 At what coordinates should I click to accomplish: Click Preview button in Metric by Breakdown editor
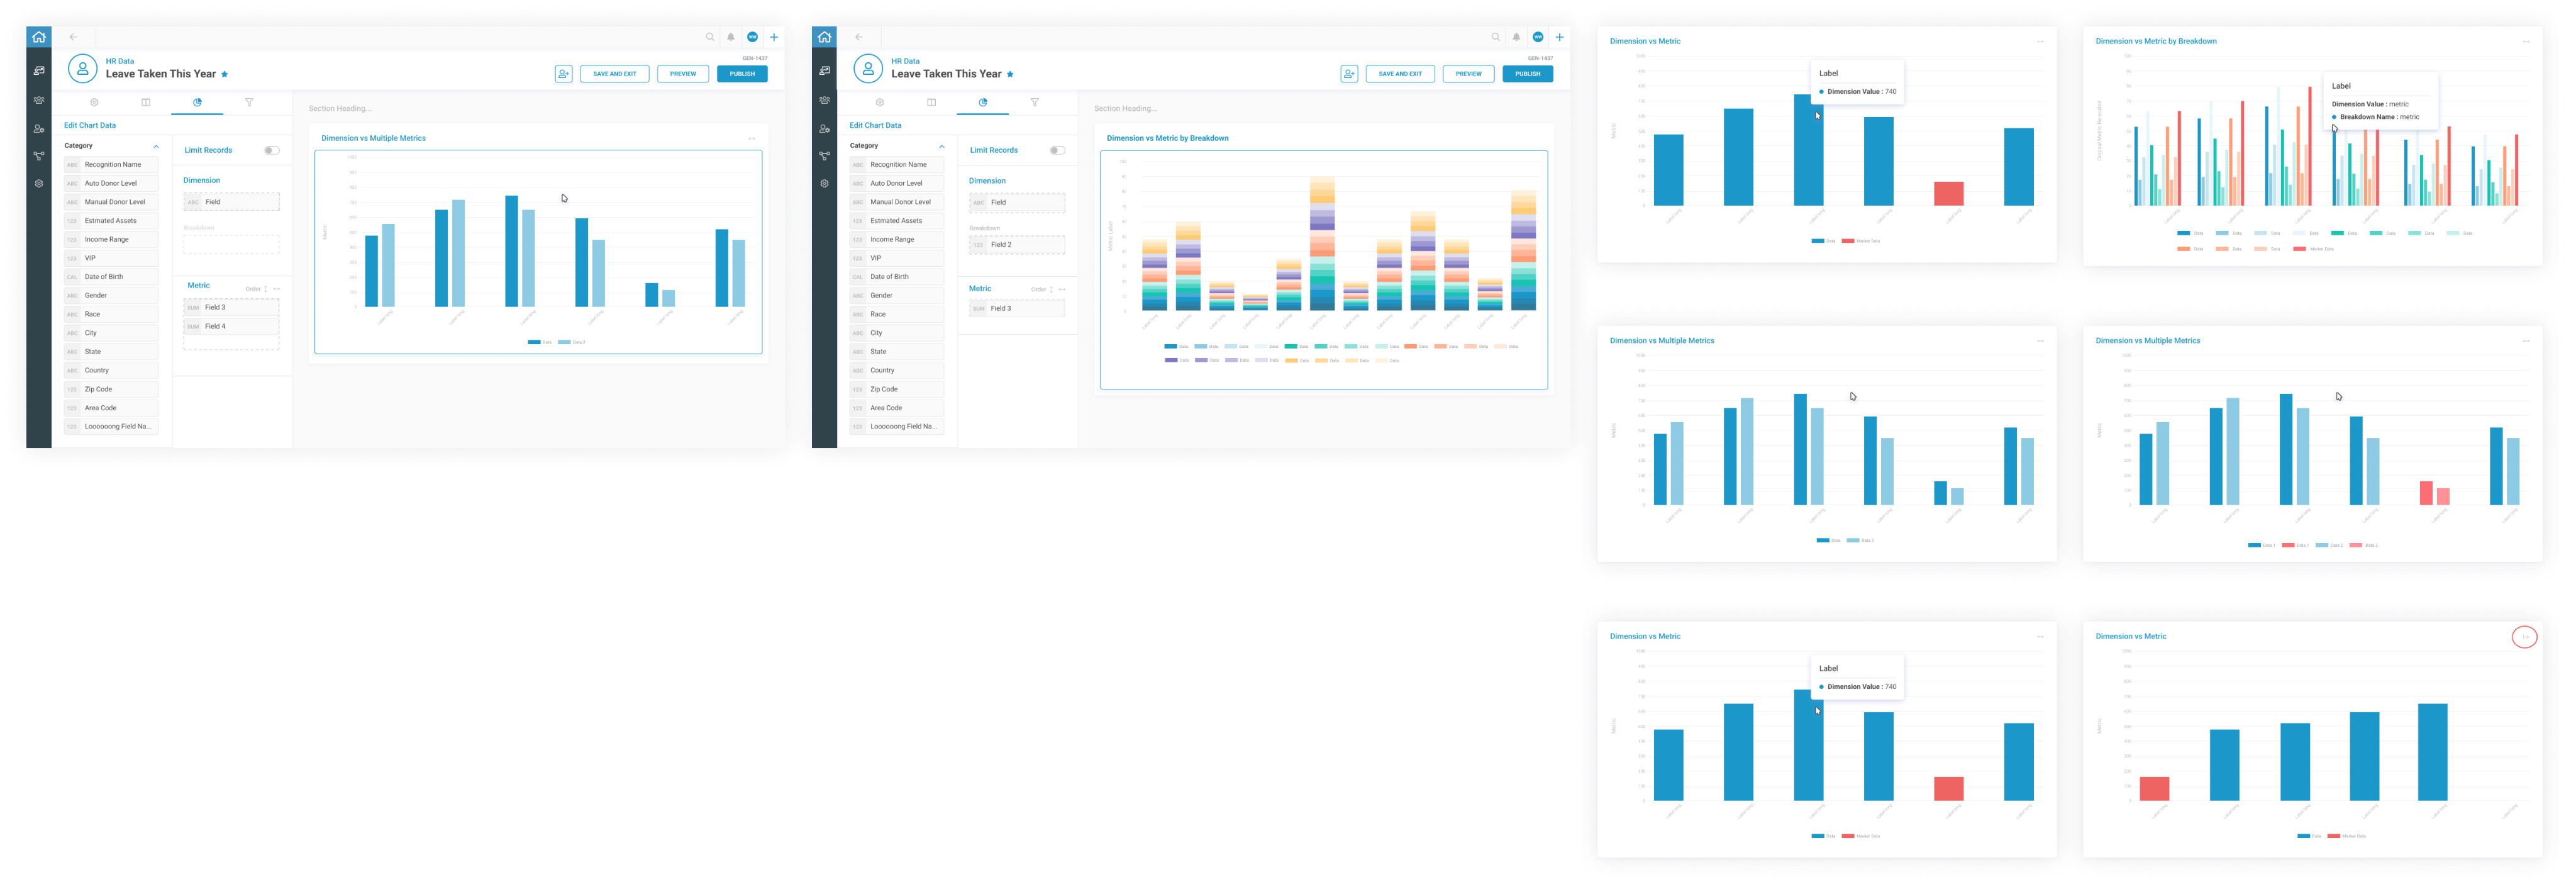[1468, 74]
